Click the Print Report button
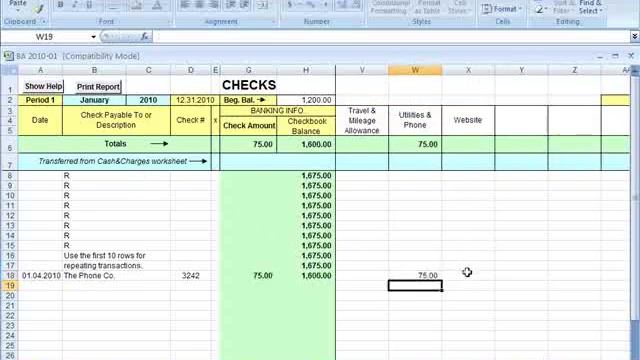The image size is (640, 360). [x=98, y=87]
